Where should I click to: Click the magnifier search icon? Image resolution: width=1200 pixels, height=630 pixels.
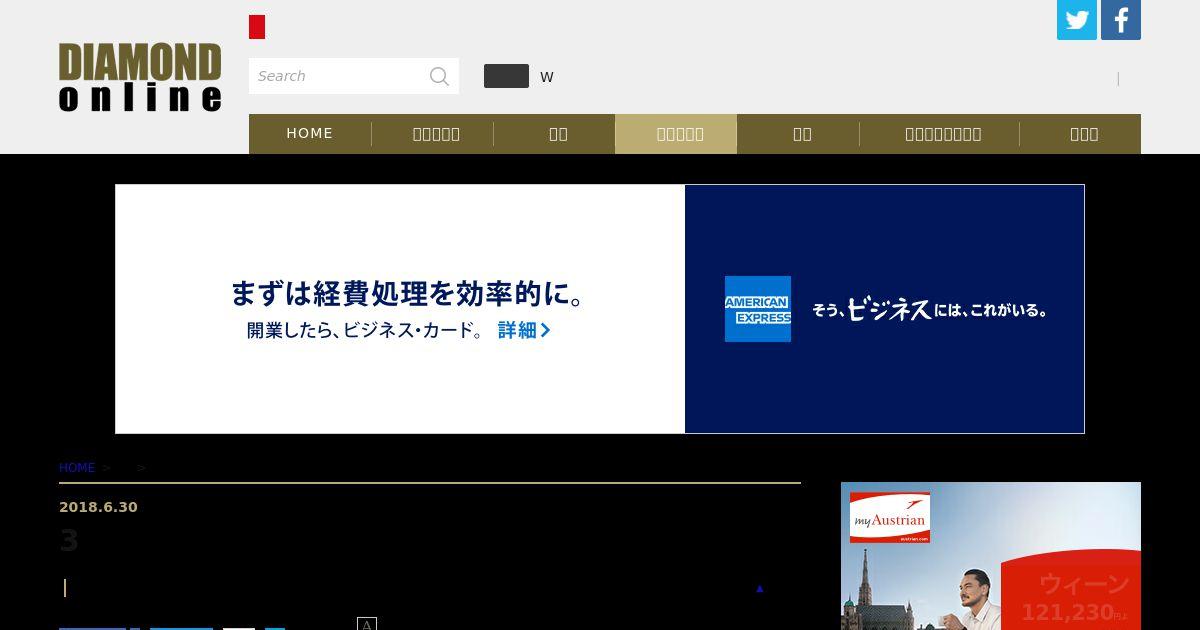coord(439,76)
